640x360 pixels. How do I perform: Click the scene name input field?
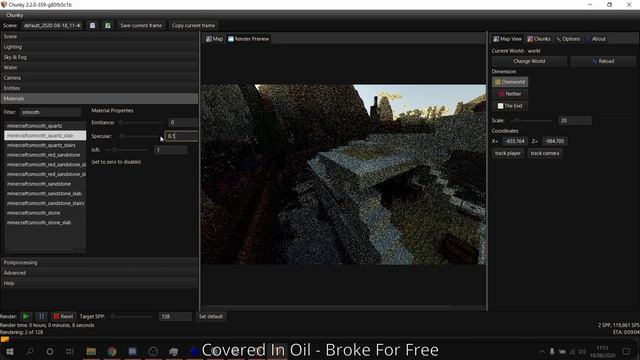click(x=52, y=25)
